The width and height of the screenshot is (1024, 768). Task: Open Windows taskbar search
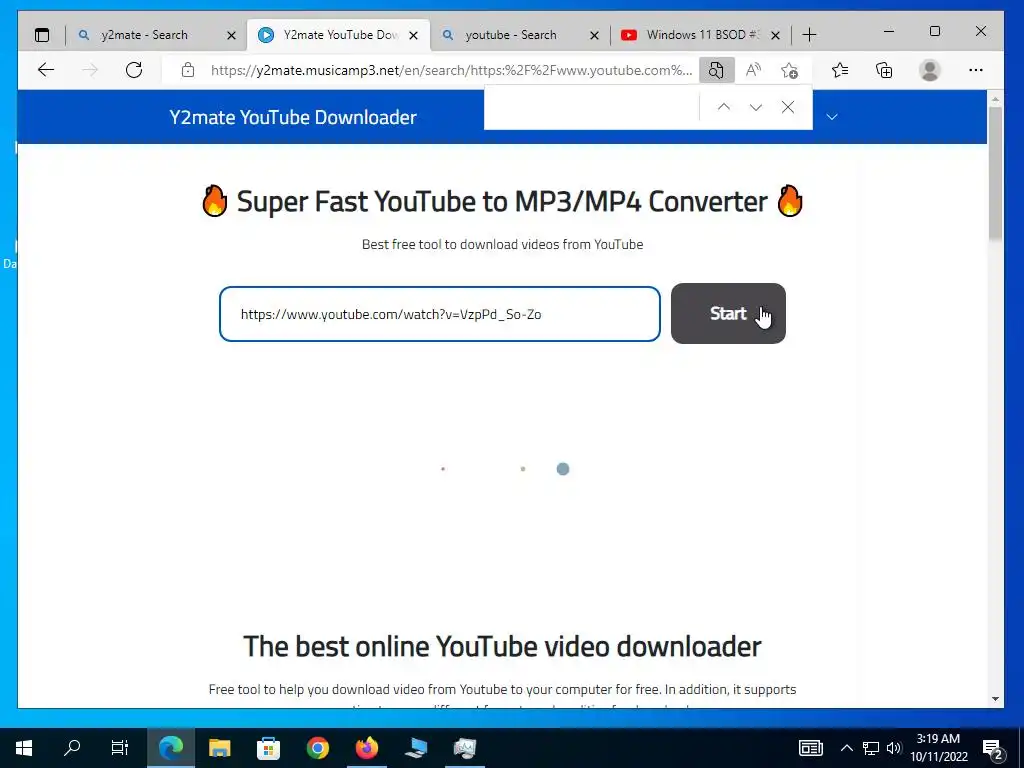(72, 748)
